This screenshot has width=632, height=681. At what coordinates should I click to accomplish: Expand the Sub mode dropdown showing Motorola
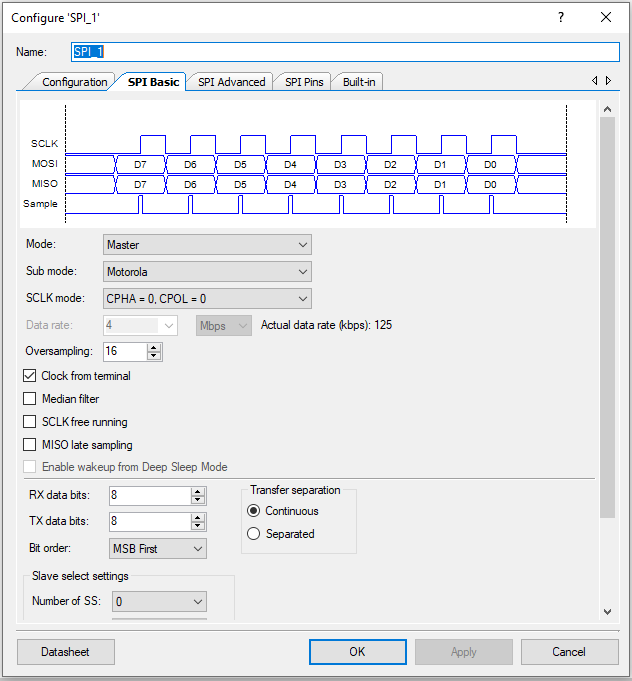pyautogui.click(x=207, y=272)
